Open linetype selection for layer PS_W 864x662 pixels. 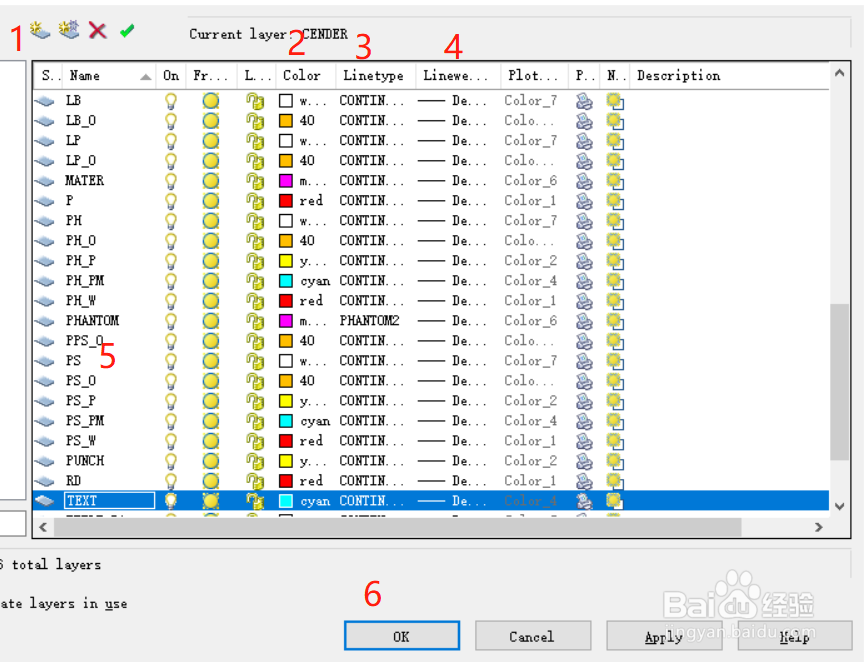[371, 441]
